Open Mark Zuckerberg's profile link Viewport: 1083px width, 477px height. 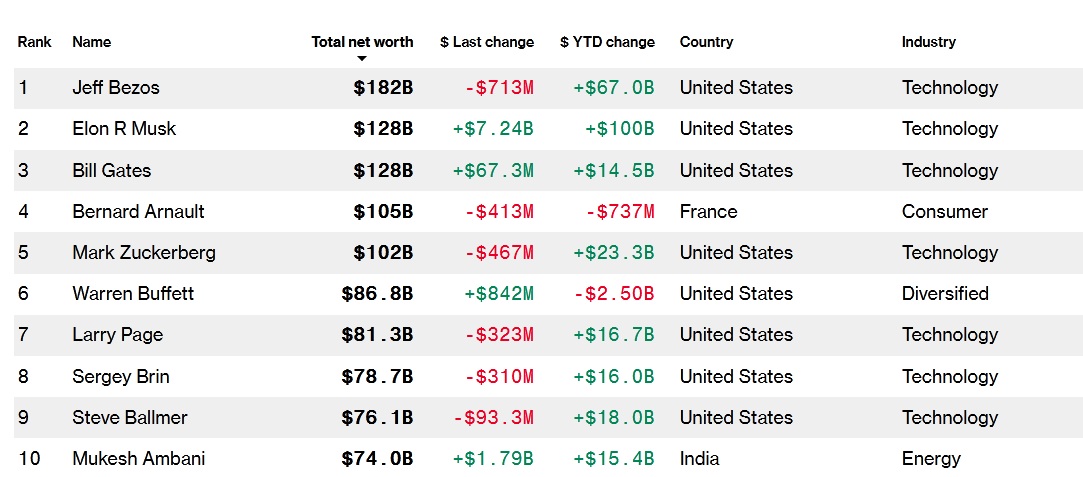tap(144, 253)
